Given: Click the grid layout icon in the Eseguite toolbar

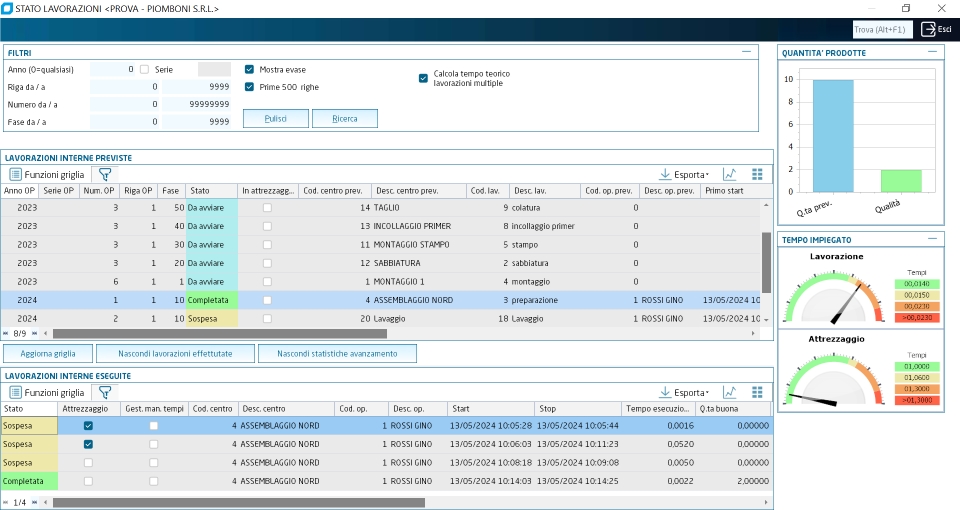Looking at the screenshot, I should point(757,392).
